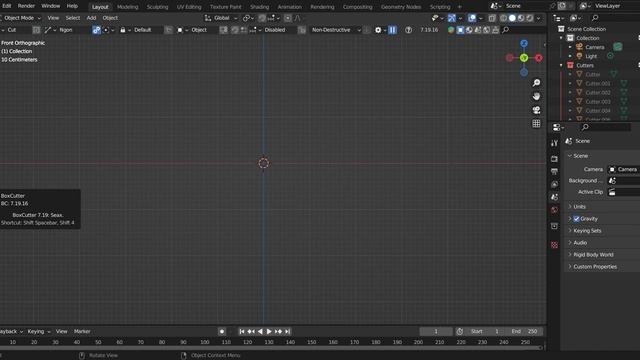The image size is (640, 360).
Task: Select the Light object in outliner
Action: point(591,56)
